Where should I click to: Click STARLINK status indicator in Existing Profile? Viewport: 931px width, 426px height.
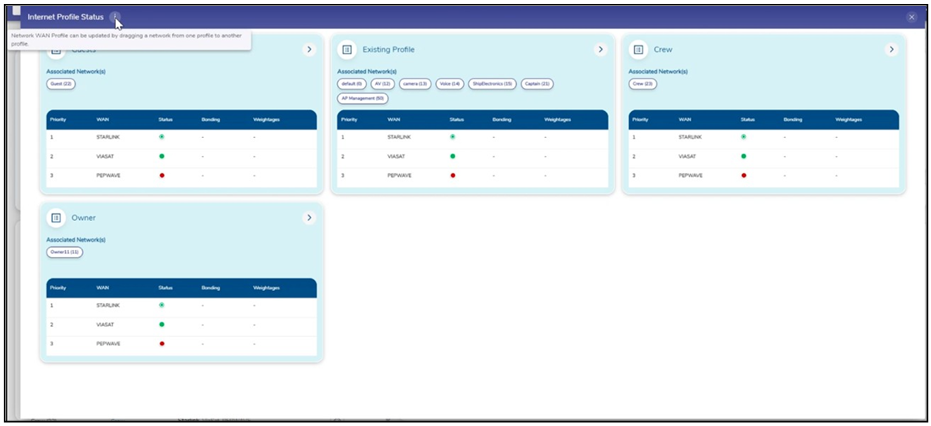tap(452, 136)
